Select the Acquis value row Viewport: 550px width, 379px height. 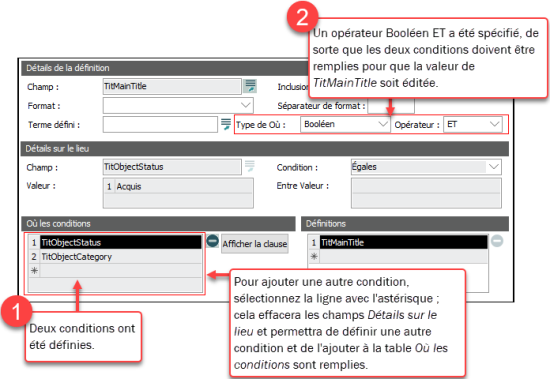coord(178,186)
